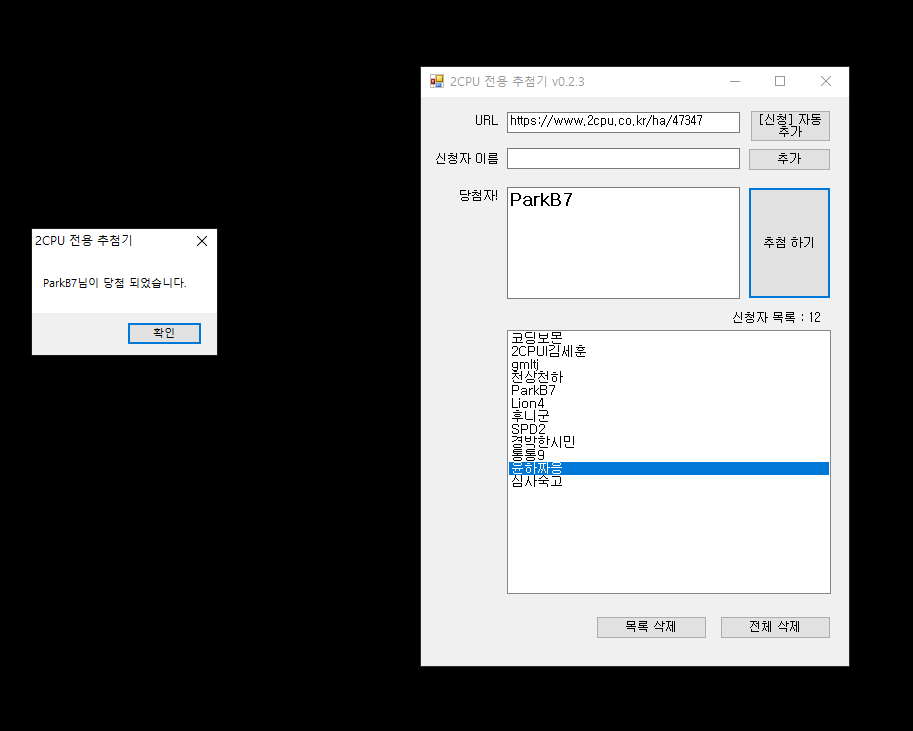Select 통통9 in the applicant list
The width and height of the screenshot is (913, 731).
pos(668,455)
